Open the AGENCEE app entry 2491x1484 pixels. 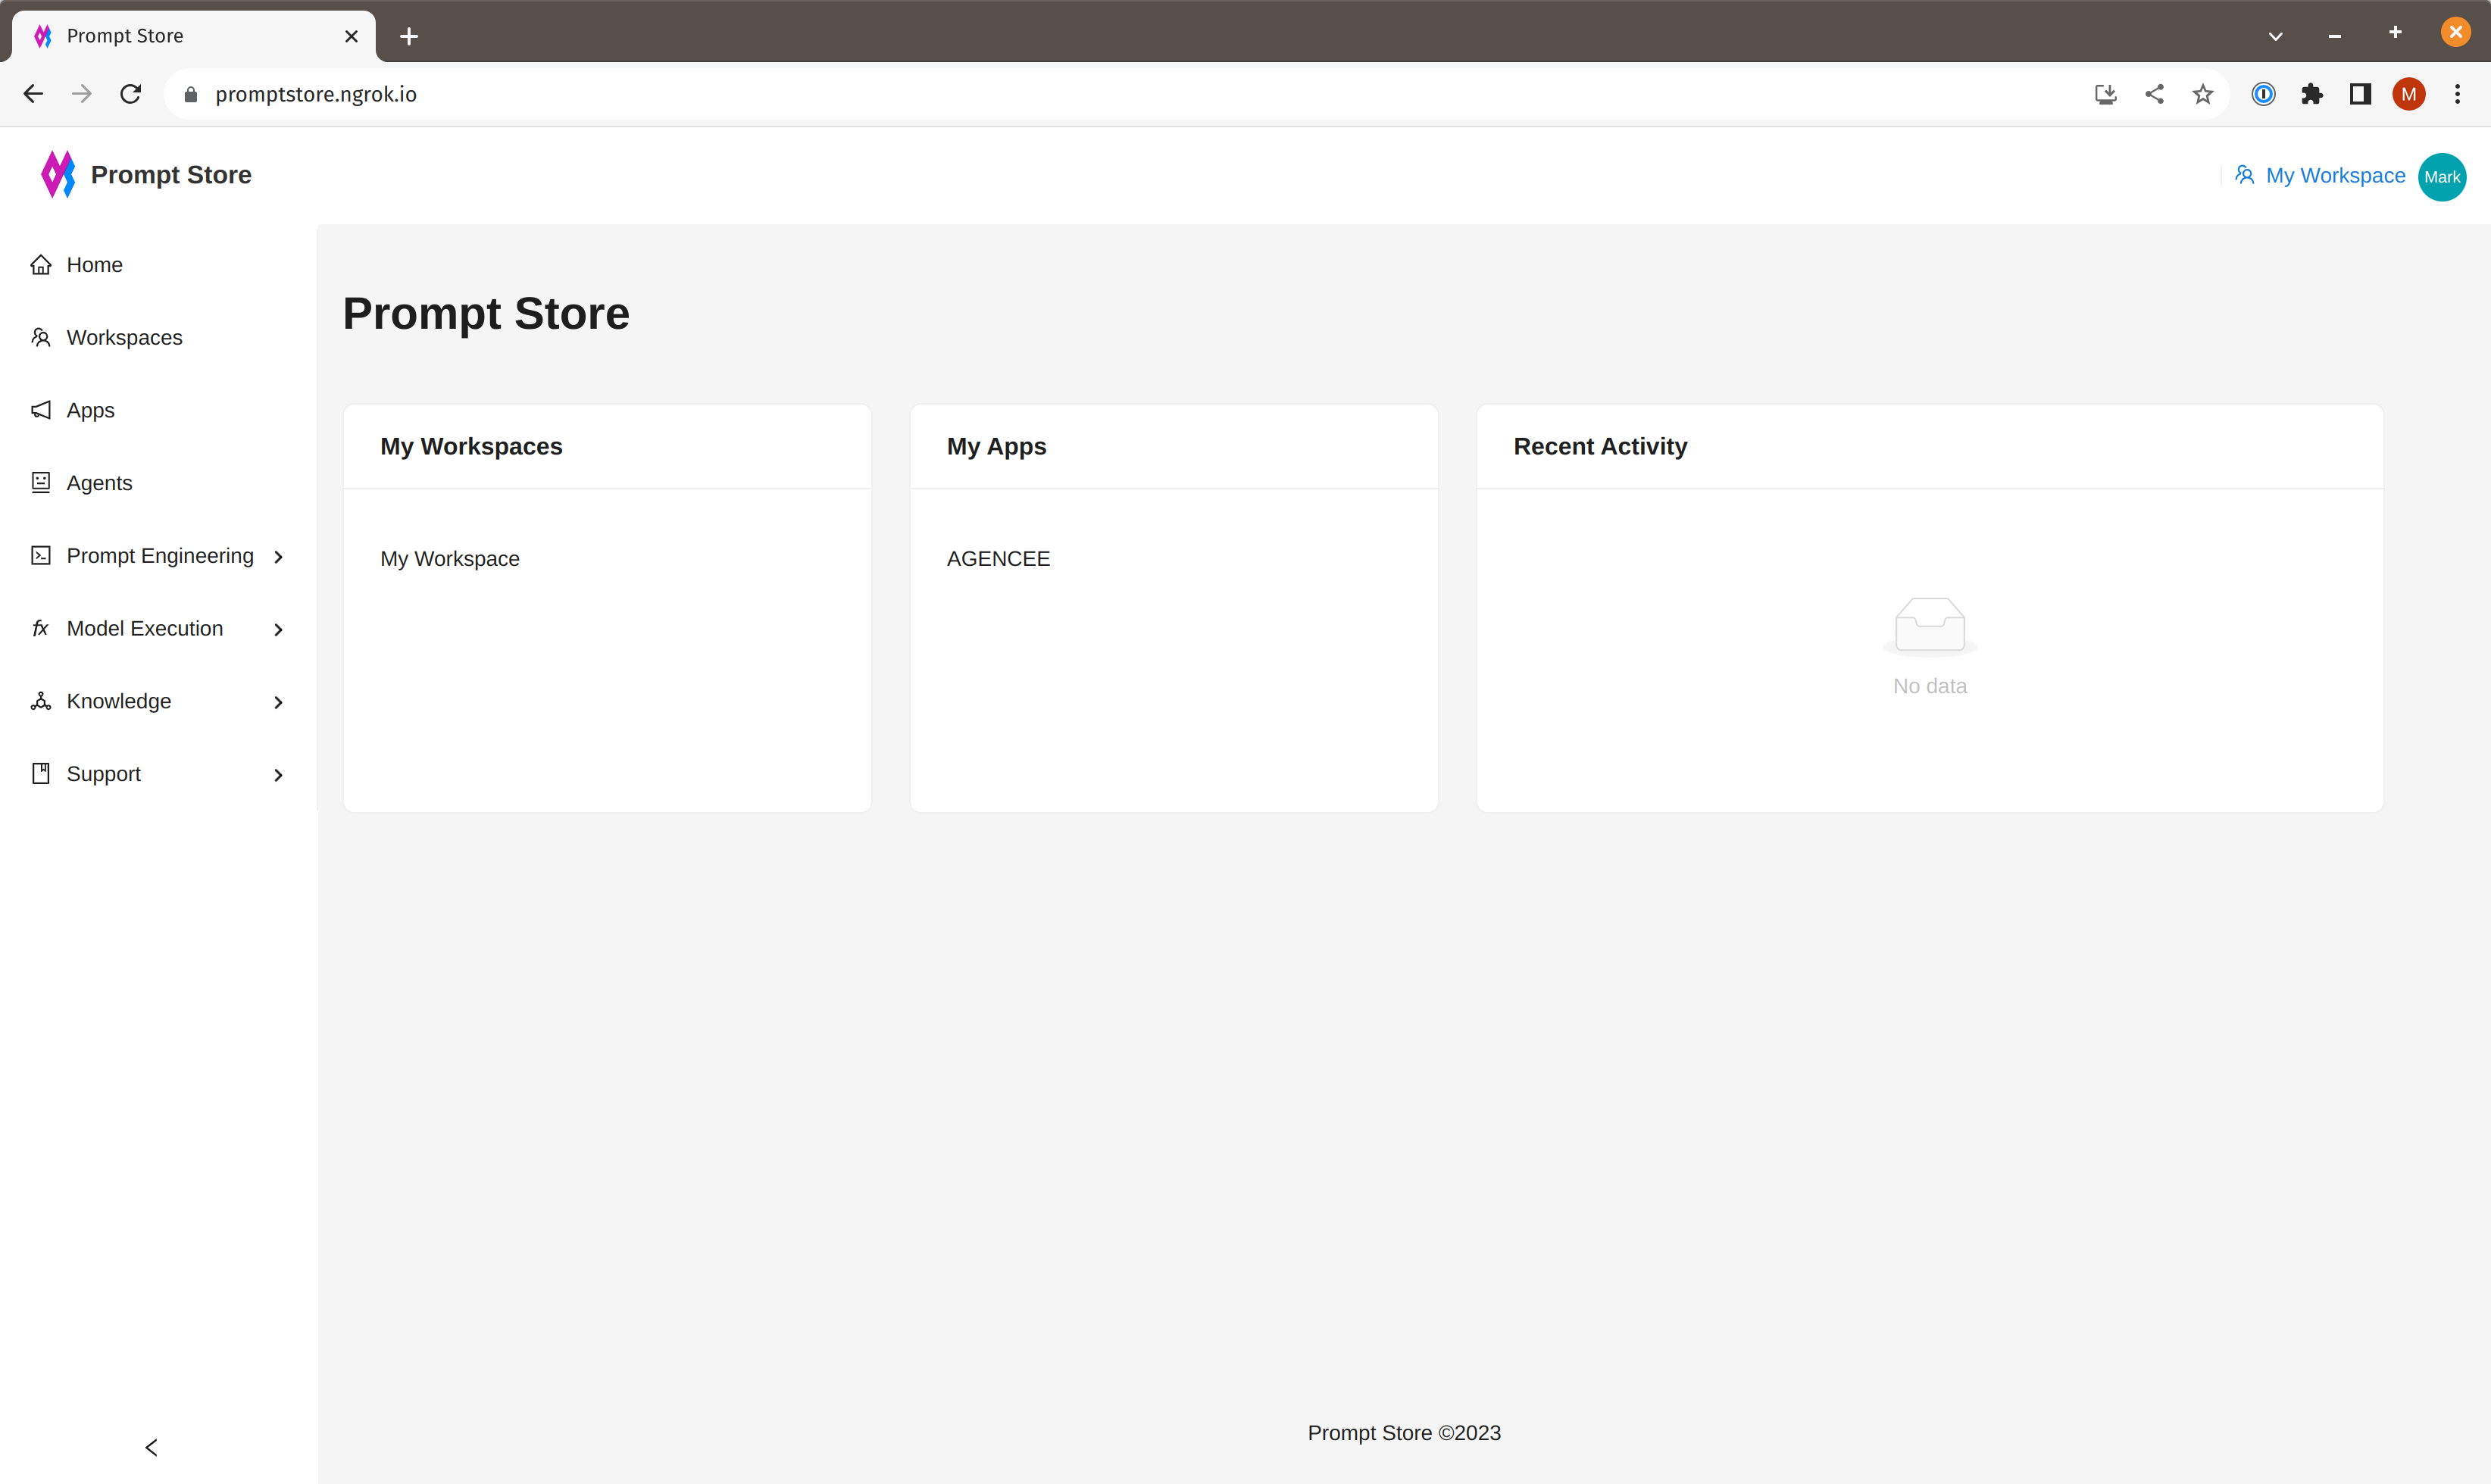[x=998, y=559]
